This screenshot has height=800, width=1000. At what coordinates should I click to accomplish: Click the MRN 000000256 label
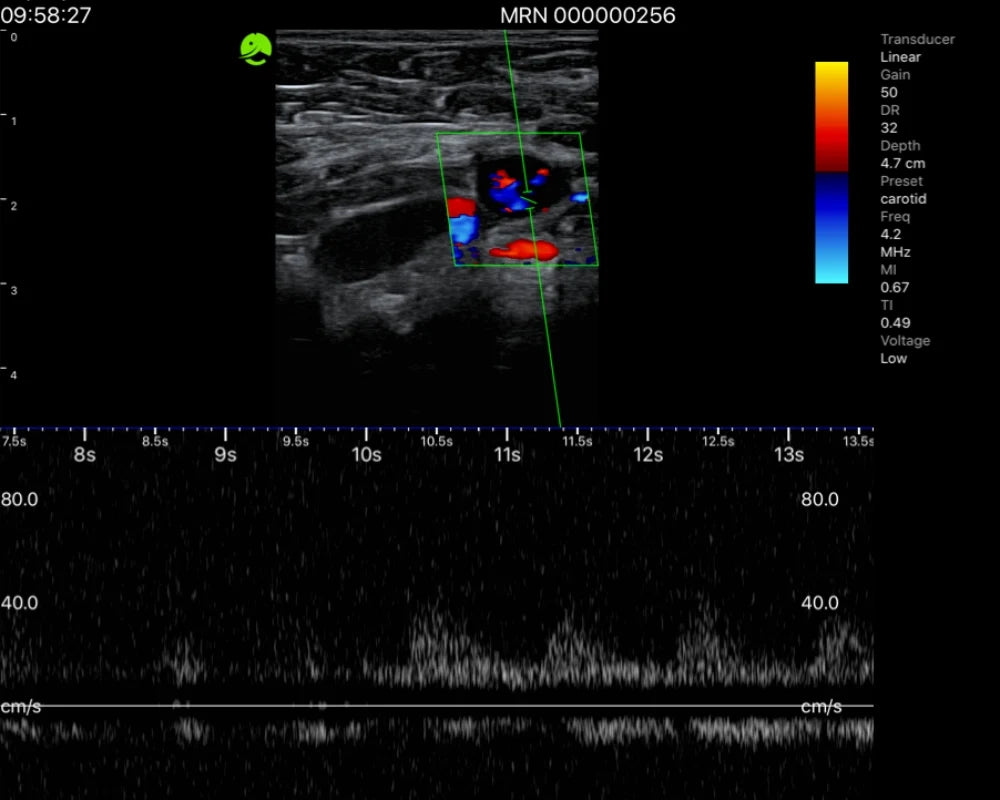(587, 15)
